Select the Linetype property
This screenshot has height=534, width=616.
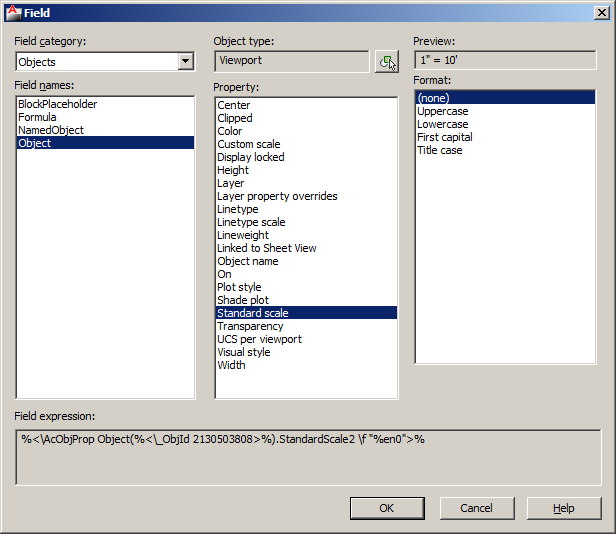(x=306, y=209)
